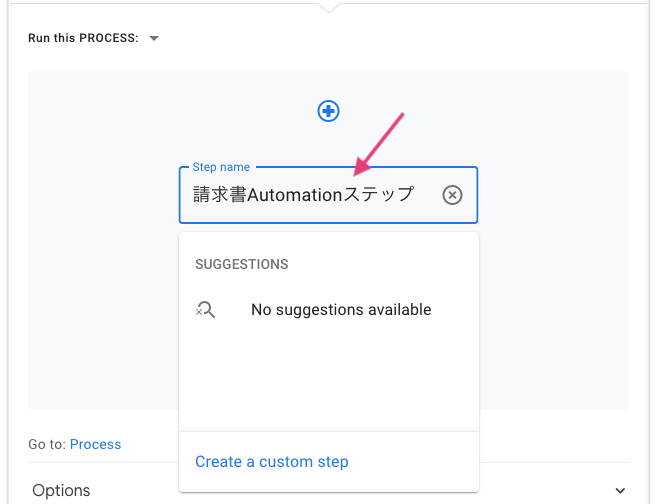
Task: Click the no-results search icon
Action: (205, 310)
